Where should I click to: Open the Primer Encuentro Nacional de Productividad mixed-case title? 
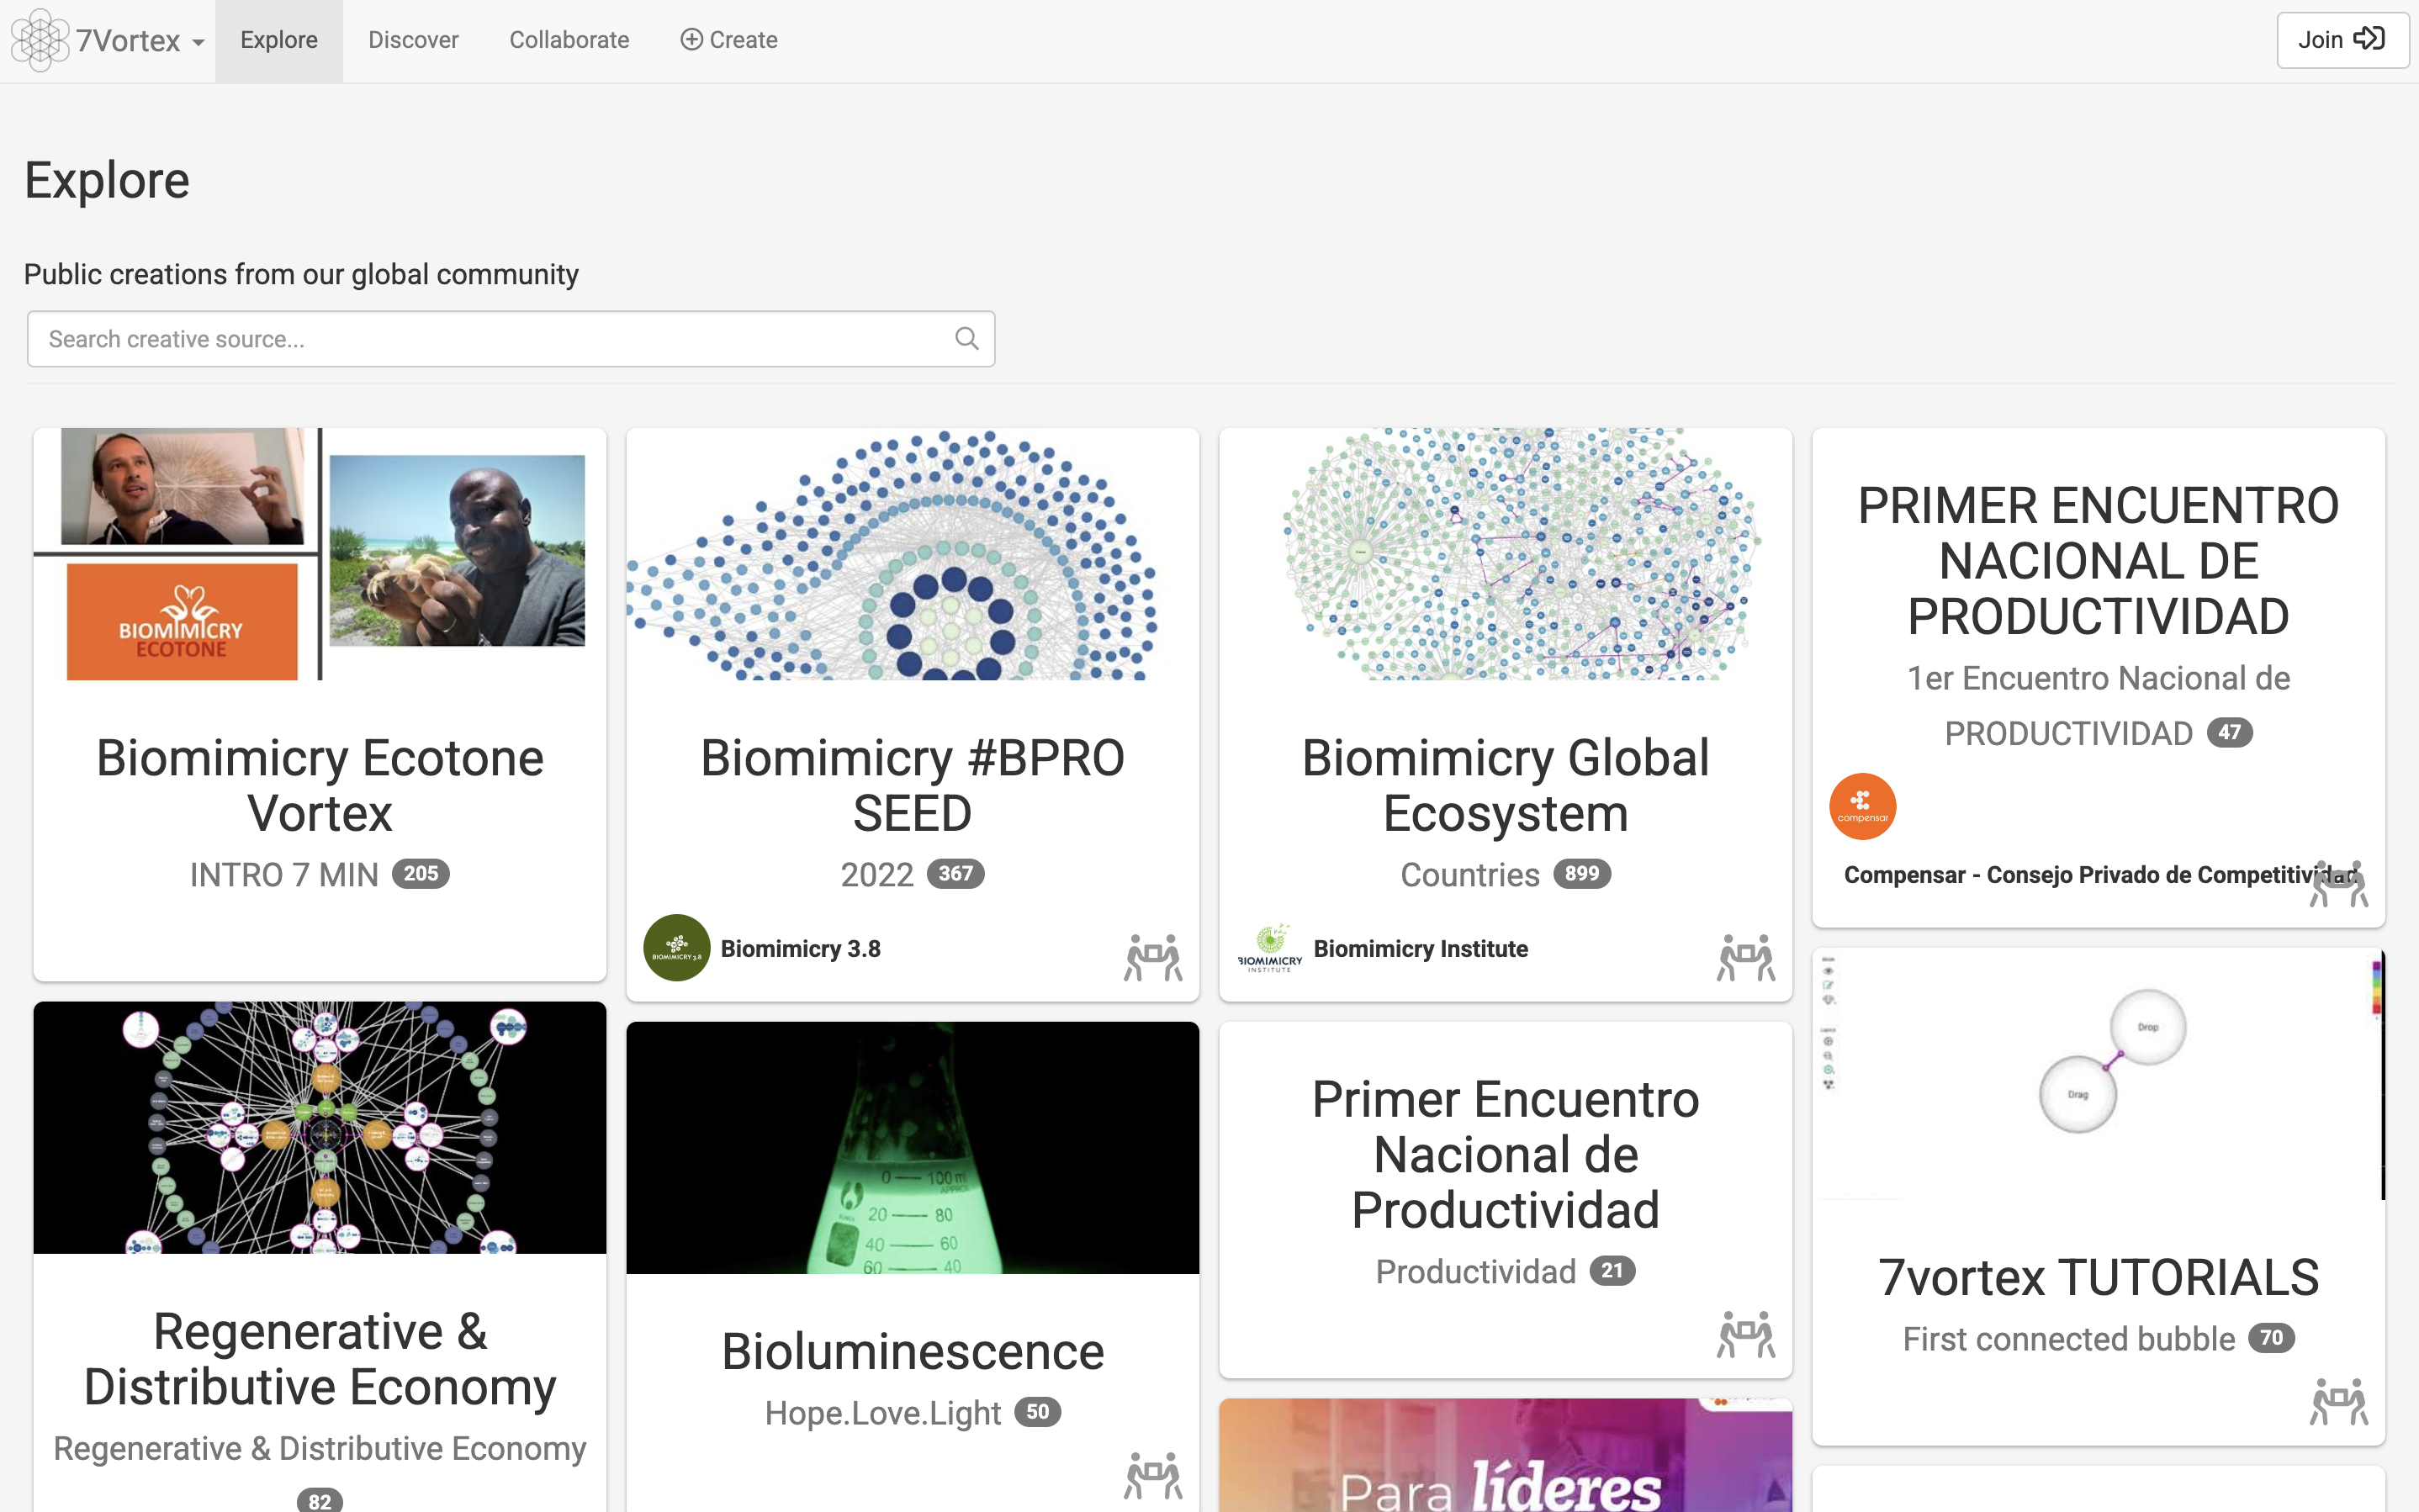pos(1506,1155)
